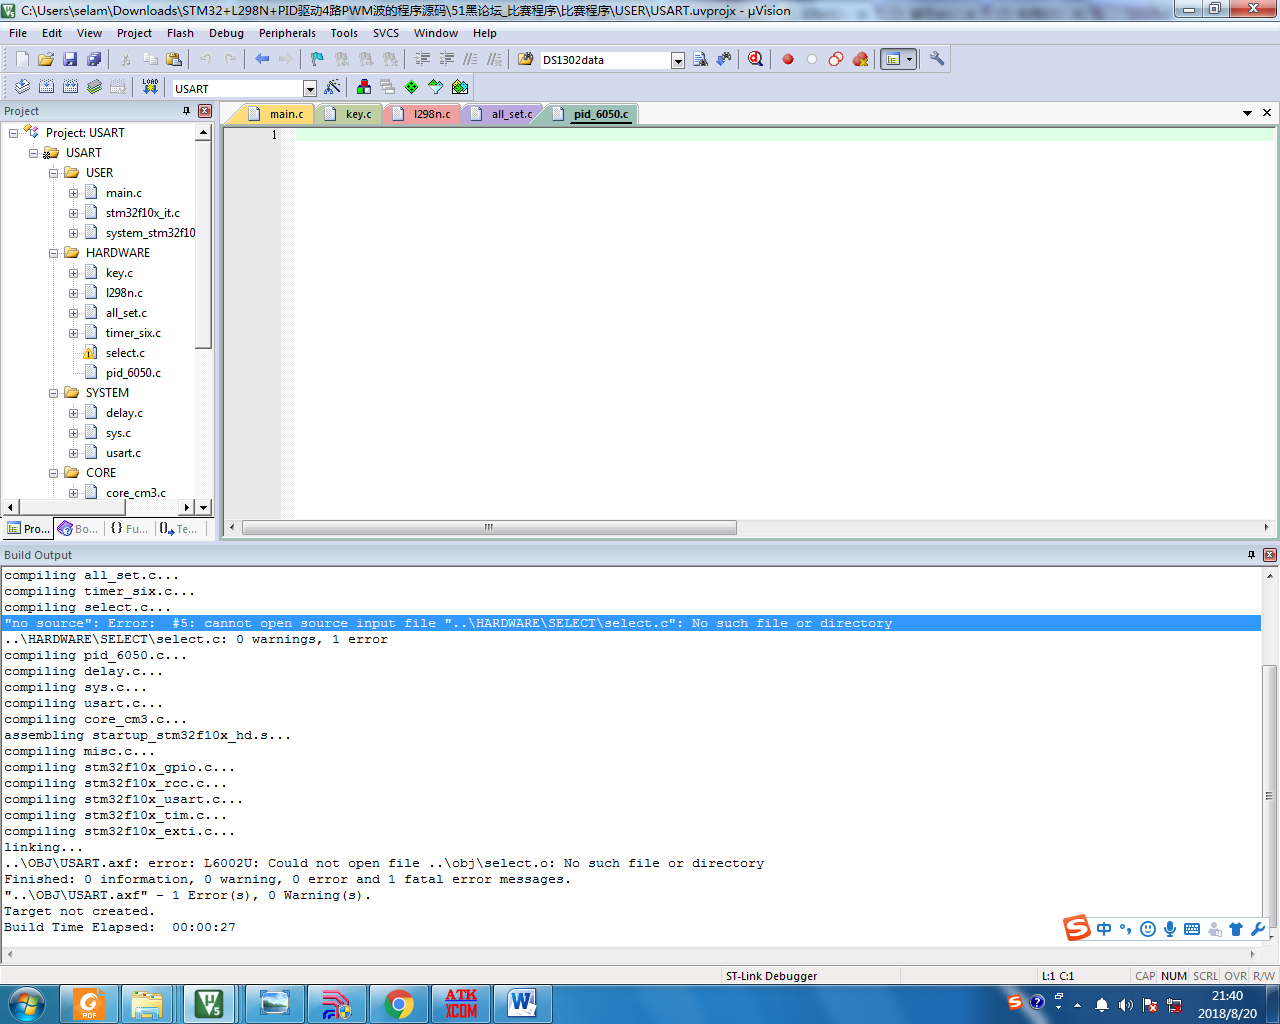
Task: Collapse the USER group in project tree
Action: 54,173
